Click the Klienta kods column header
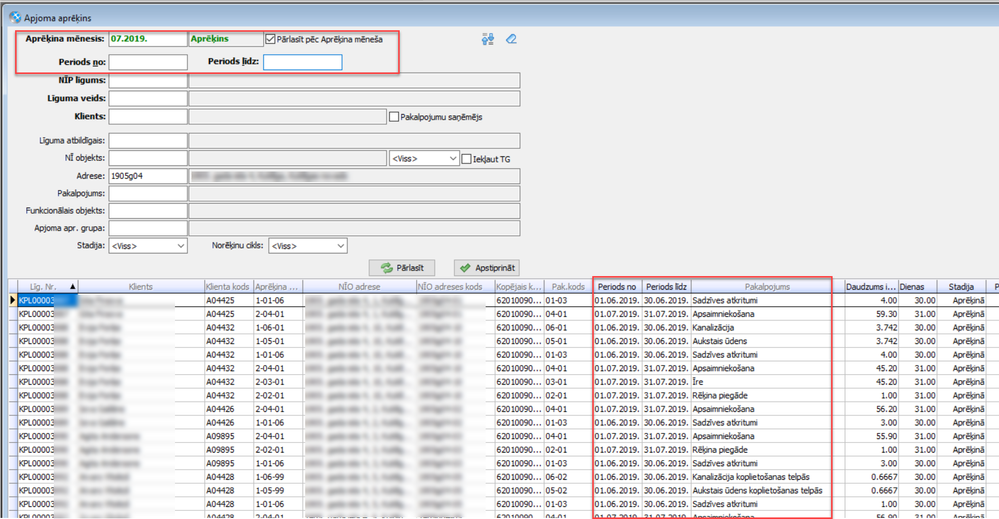 (229, 287)
